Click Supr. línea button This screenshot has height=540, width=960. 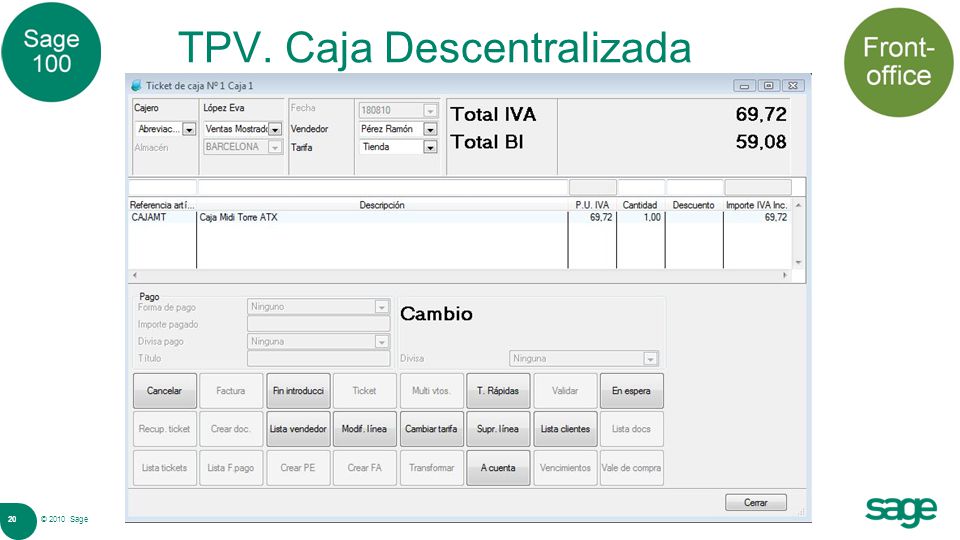coord(498,429)
